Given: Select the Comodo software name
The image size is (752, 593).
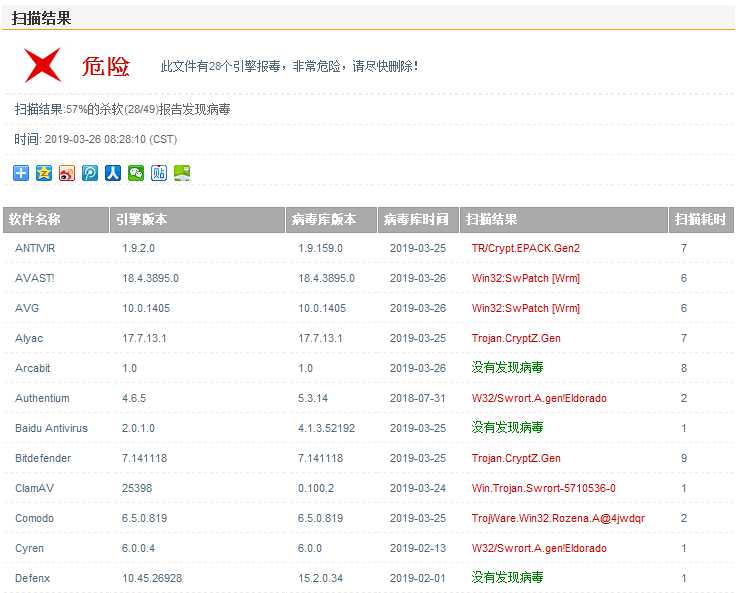Looking at the screenshot, I should [x=34, y=518].
